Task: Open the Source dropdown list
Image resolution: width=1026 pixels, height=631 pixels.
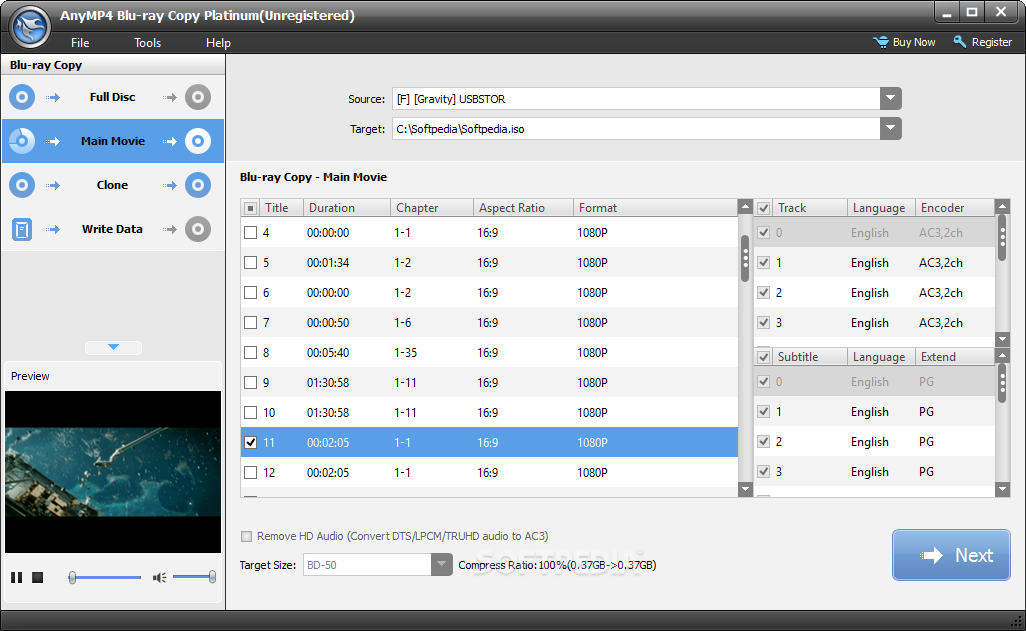Action: 891,99
